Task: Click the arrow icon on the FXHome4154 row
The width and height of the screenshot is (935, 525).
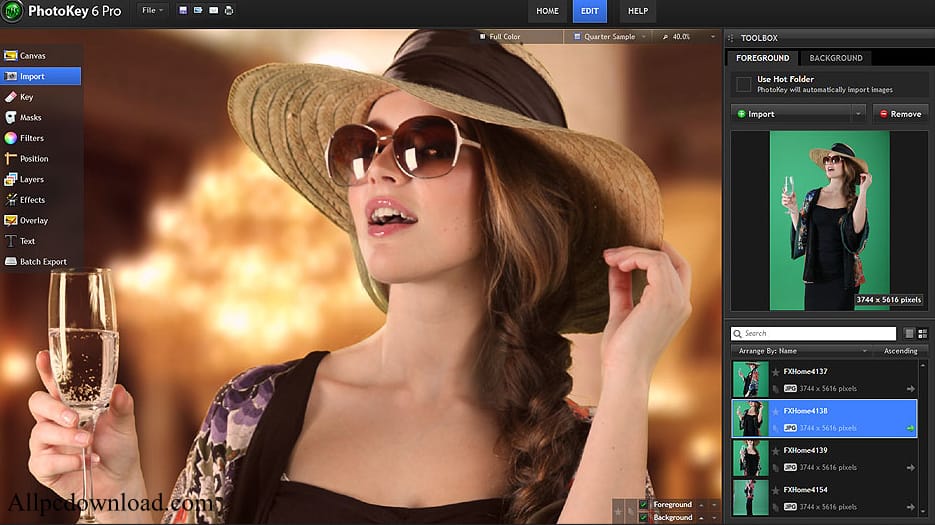Action: point(911,507)
